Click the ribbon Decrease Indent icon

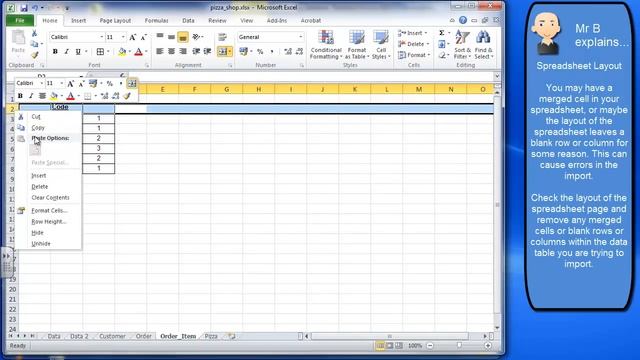point(196,51)
